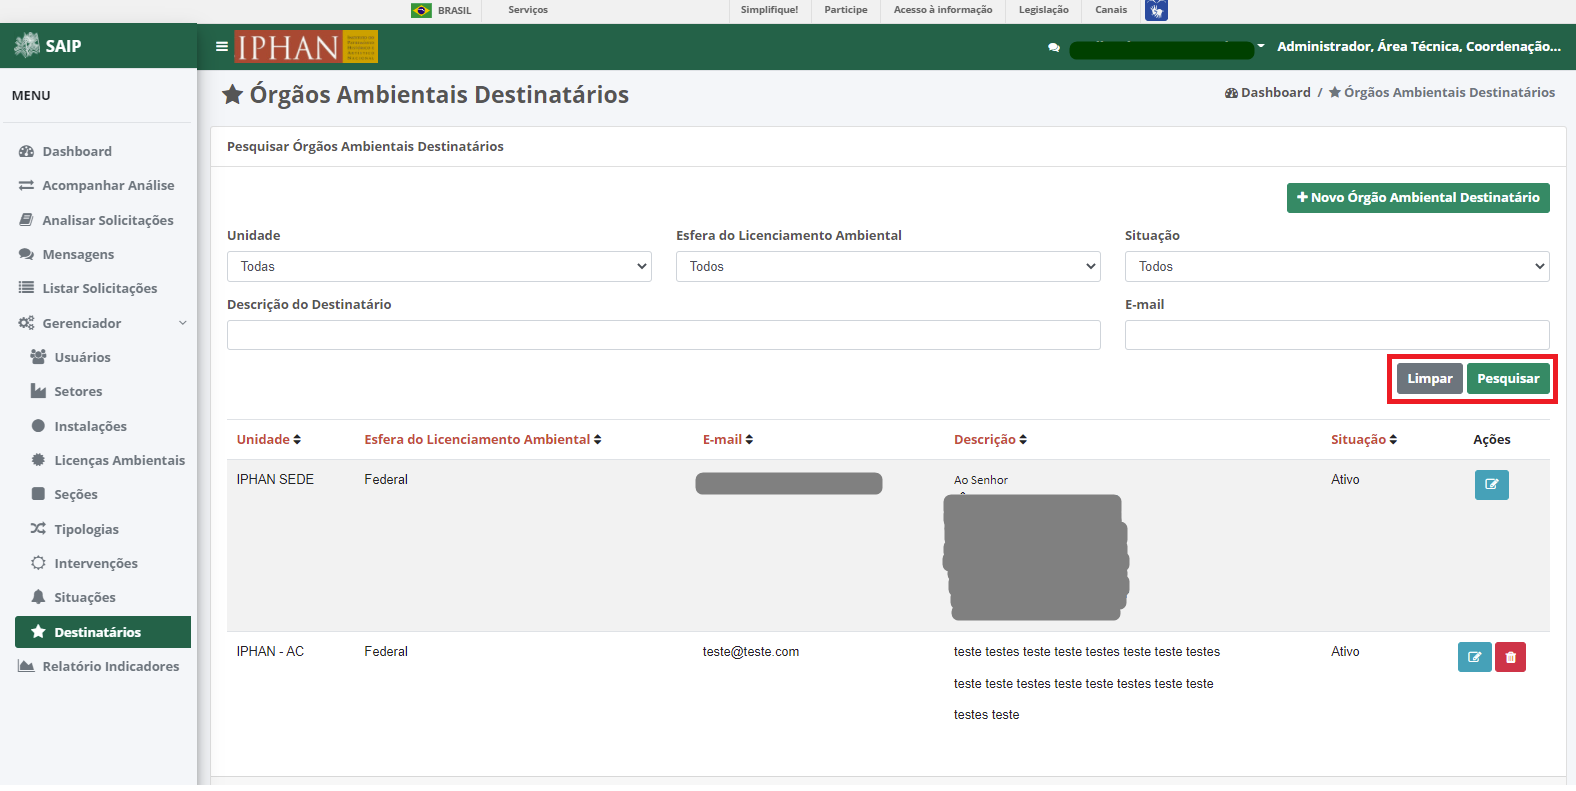Screen dimensions: 1576x791
Task: Delete the IPHAN - AC recipient row
Action: 1510,657
